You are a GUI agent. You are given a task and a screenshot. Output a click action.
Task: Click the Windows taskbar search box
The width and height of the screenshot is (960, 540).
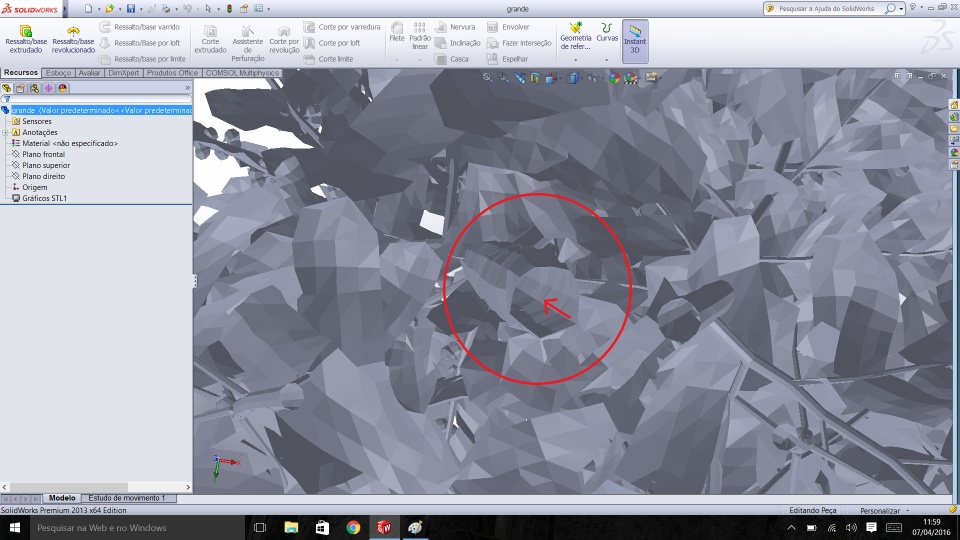click(137, 527)
